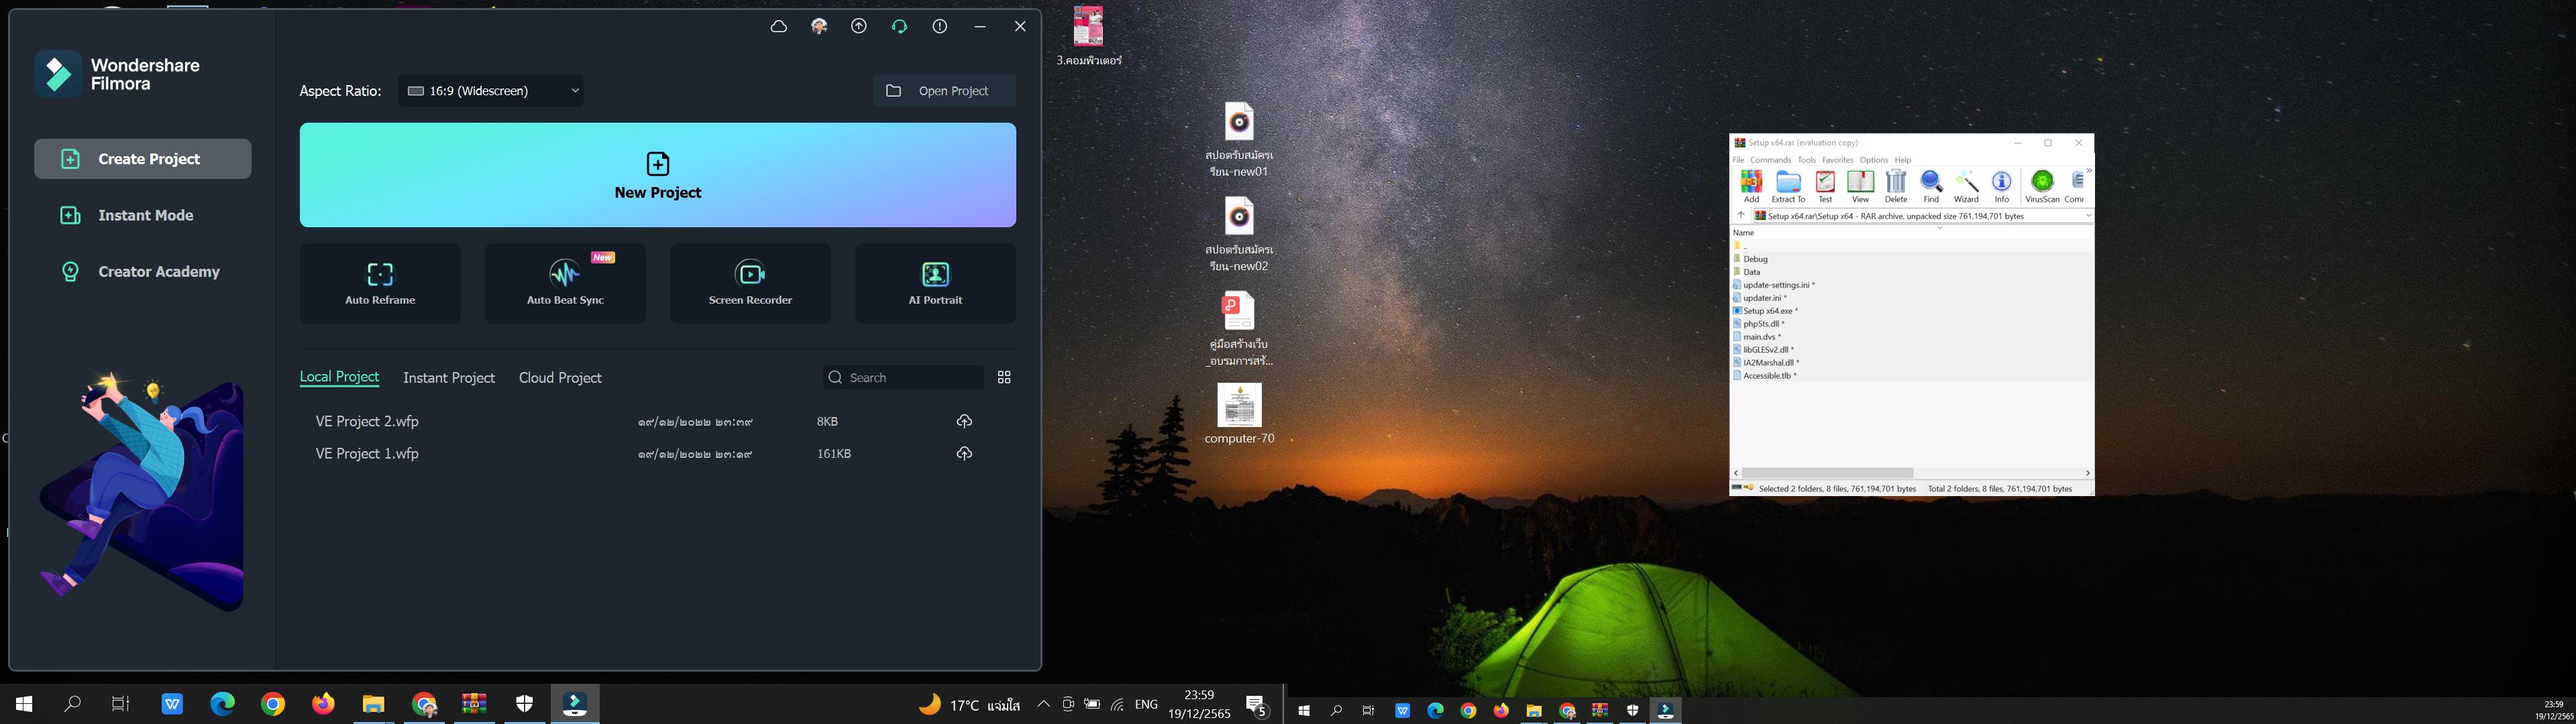Click the New Project banner button
This screenshot has height=724, width=2576.
click(x=657, y=175)
